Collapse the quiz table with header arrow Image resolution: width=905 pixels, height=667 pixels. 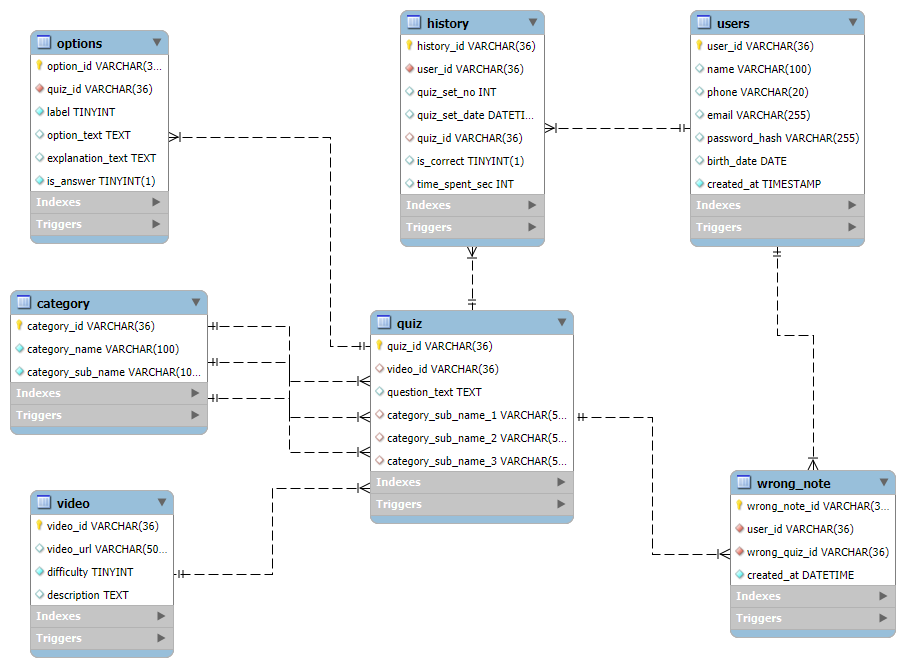(562, 322)
